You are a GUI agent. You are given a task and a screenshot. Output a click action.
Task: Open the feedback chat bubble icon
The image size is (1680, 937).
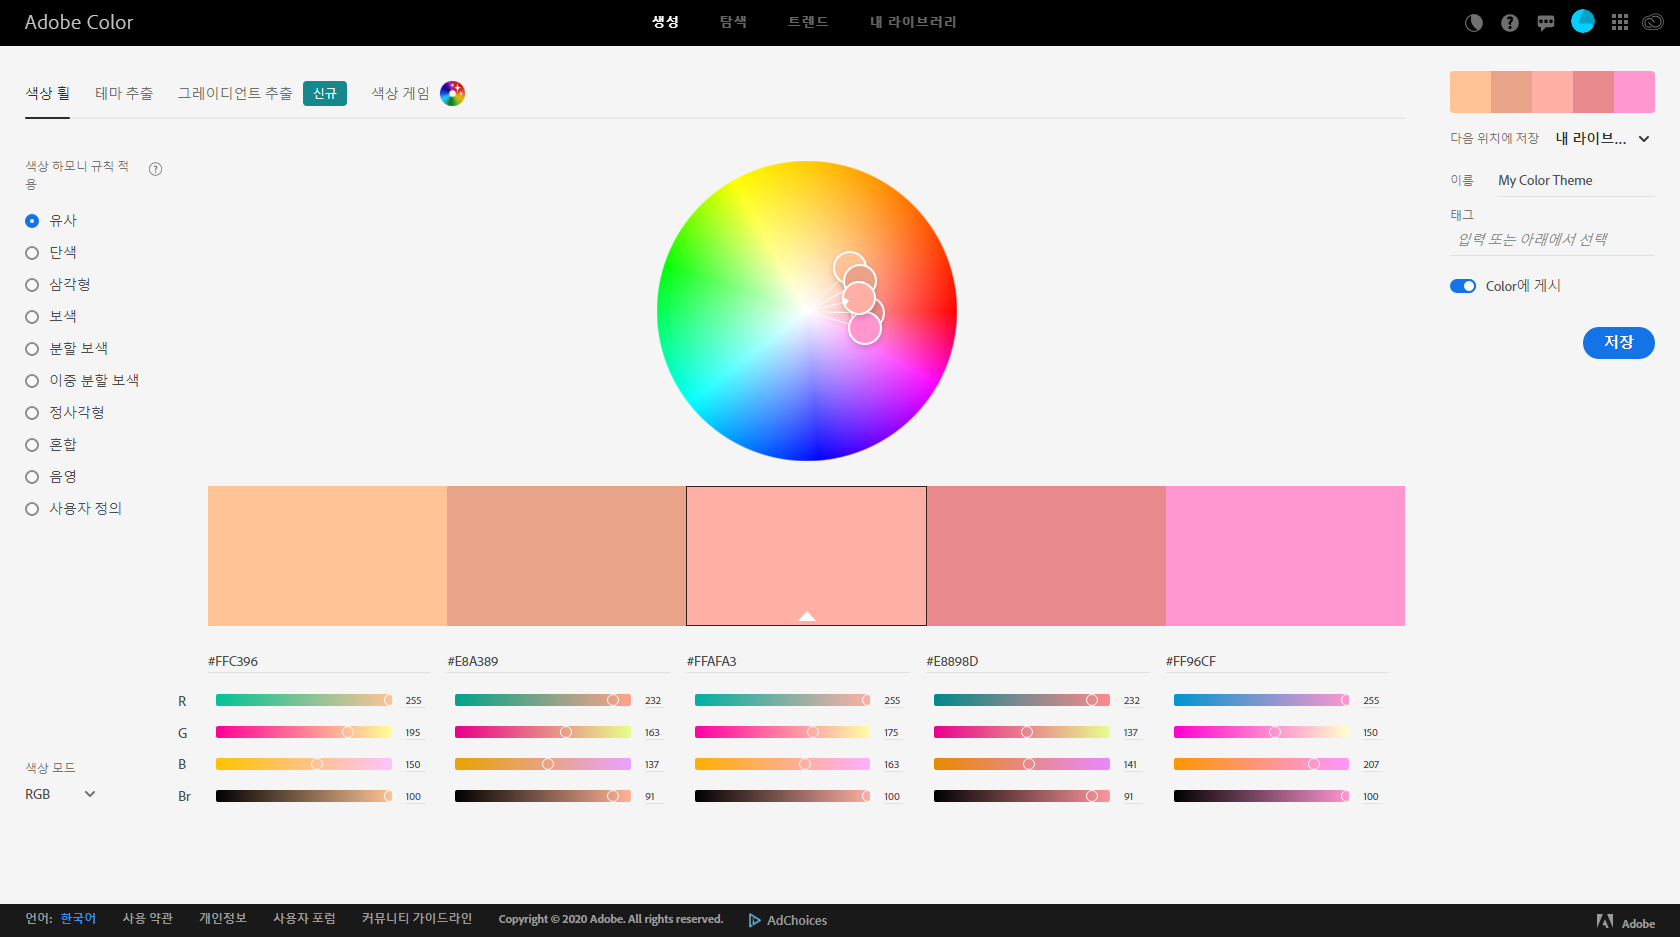(1546, 22)
